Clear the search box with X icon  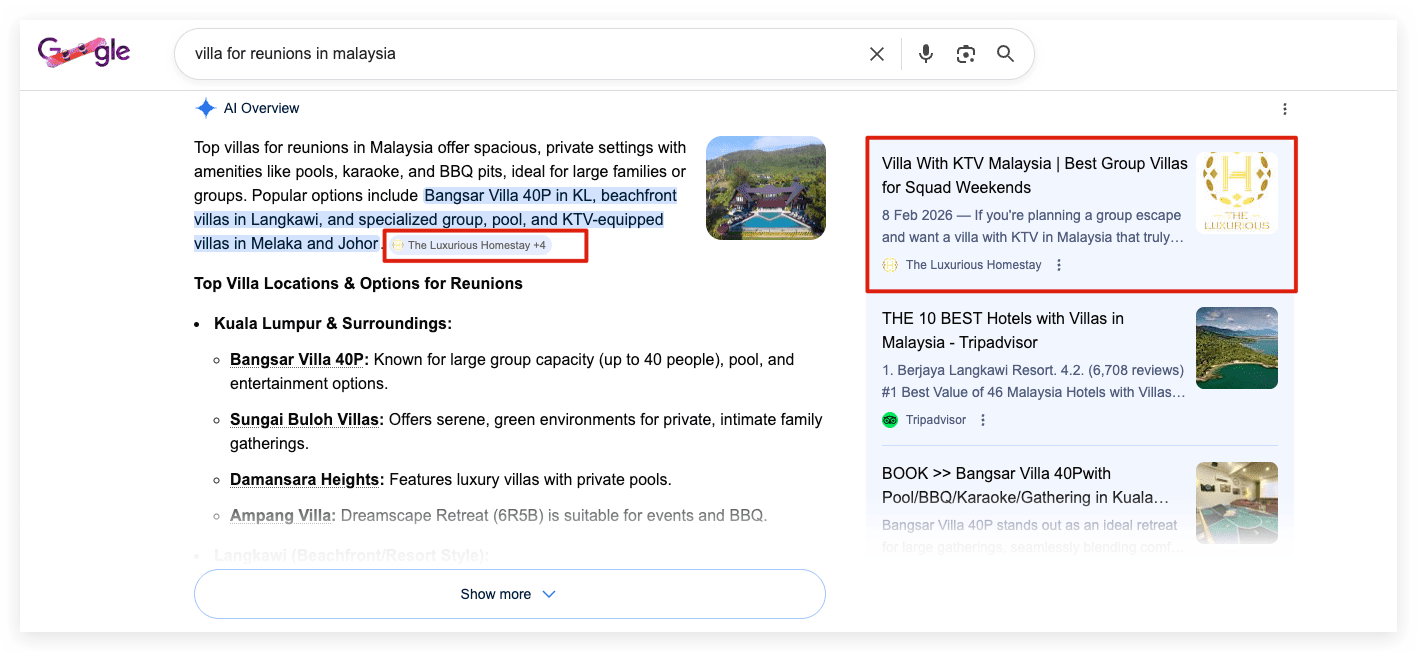point(877,54)
